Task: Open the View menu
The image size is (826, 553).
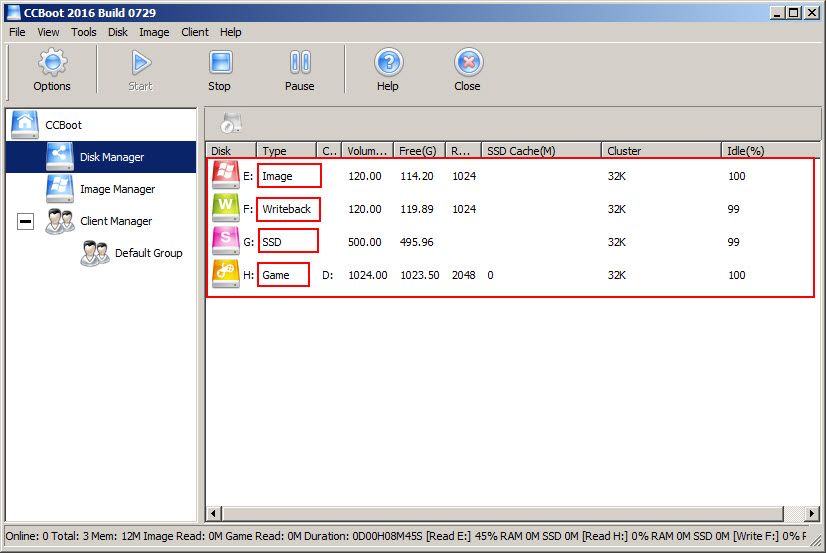Action: coord(48,32)
